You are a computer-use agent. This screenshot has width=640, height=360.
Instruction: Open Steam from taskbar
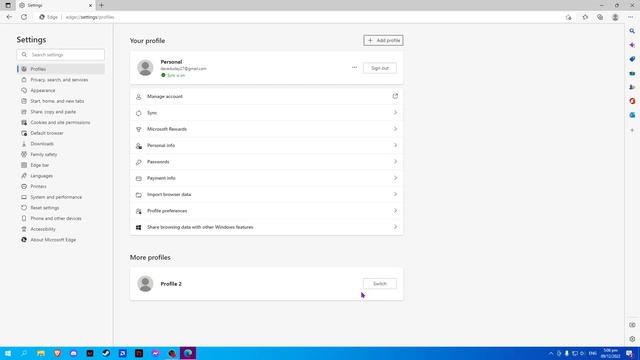point(106,353)
